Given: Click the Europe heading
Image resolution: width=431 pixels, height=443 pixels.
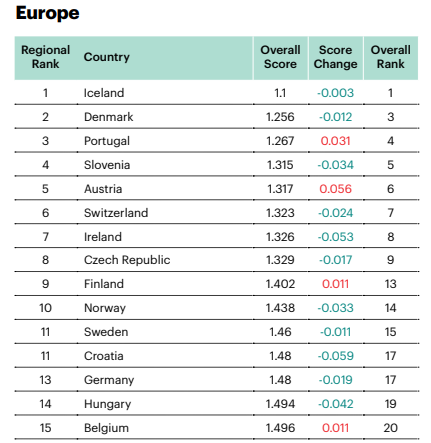Looking at the screenshot, I should pyautogui.click(x=47, y=13).
